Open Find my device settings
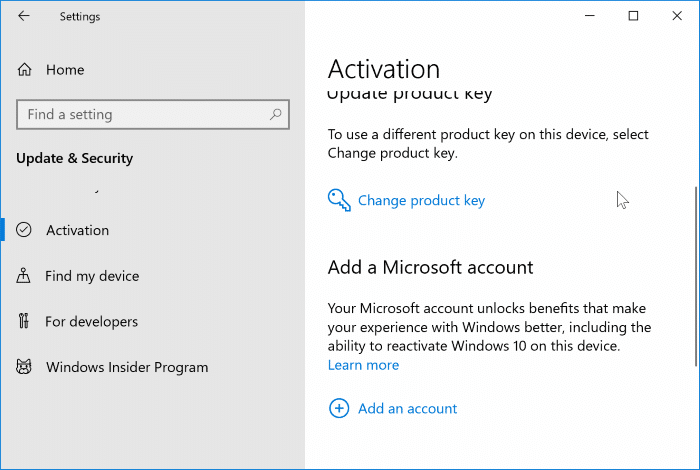Screen dimensions: 700x470 point(92,276)
